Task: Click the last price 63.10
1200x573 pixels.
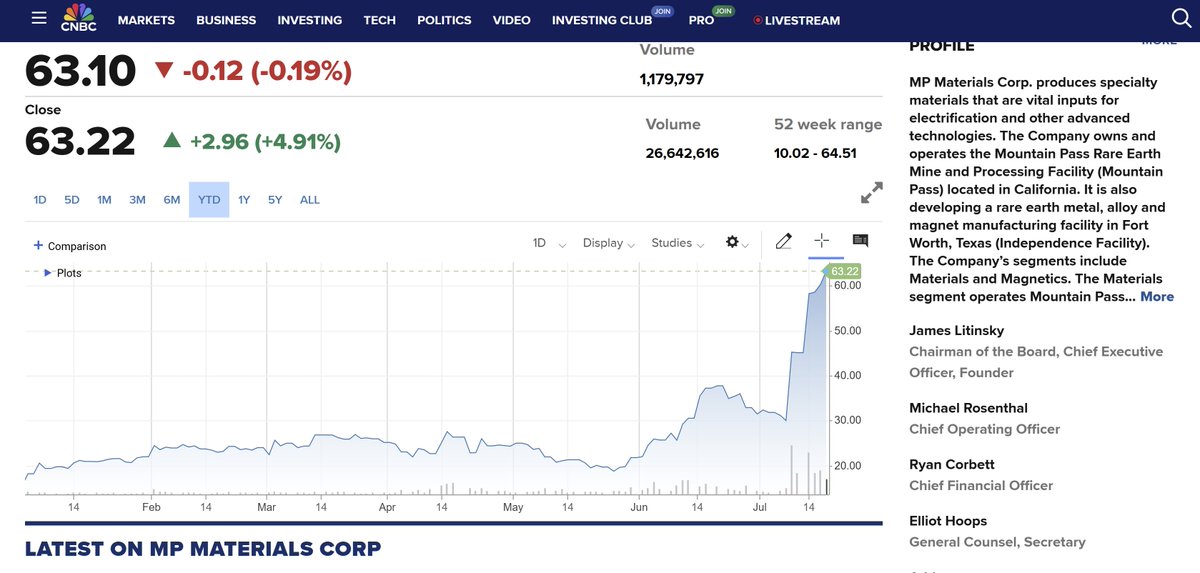Action: point(80,71)
